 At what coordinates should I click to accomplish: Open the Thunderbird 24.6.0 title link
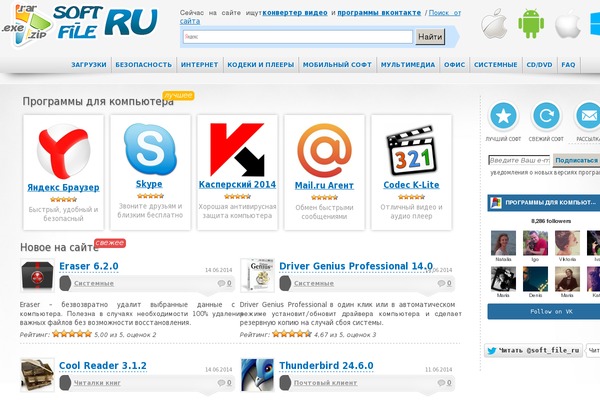click(x=326, y=366)
